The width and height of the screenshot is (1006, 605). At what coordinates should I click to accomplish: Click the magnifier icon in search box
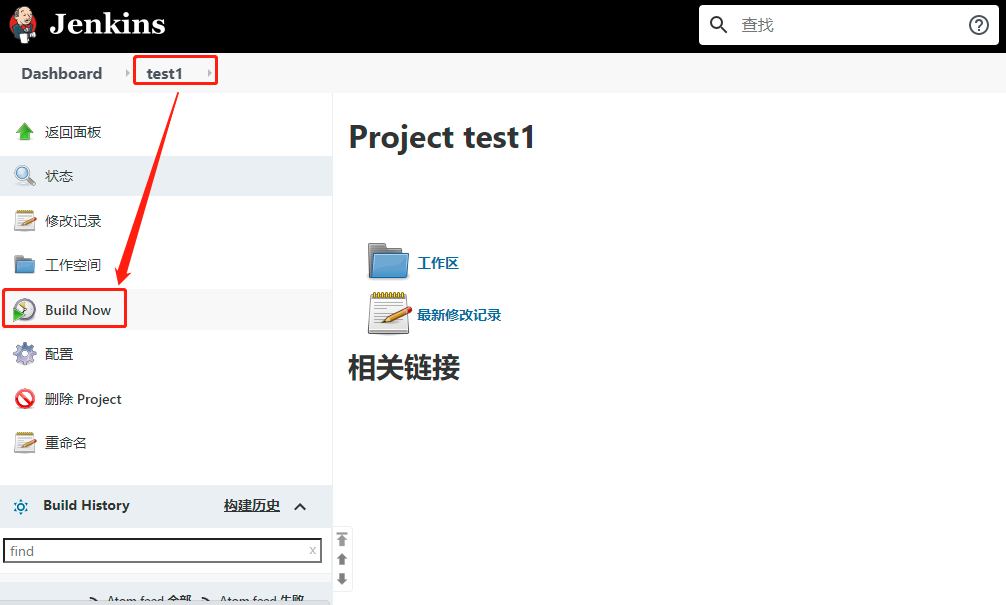(718, 25)
